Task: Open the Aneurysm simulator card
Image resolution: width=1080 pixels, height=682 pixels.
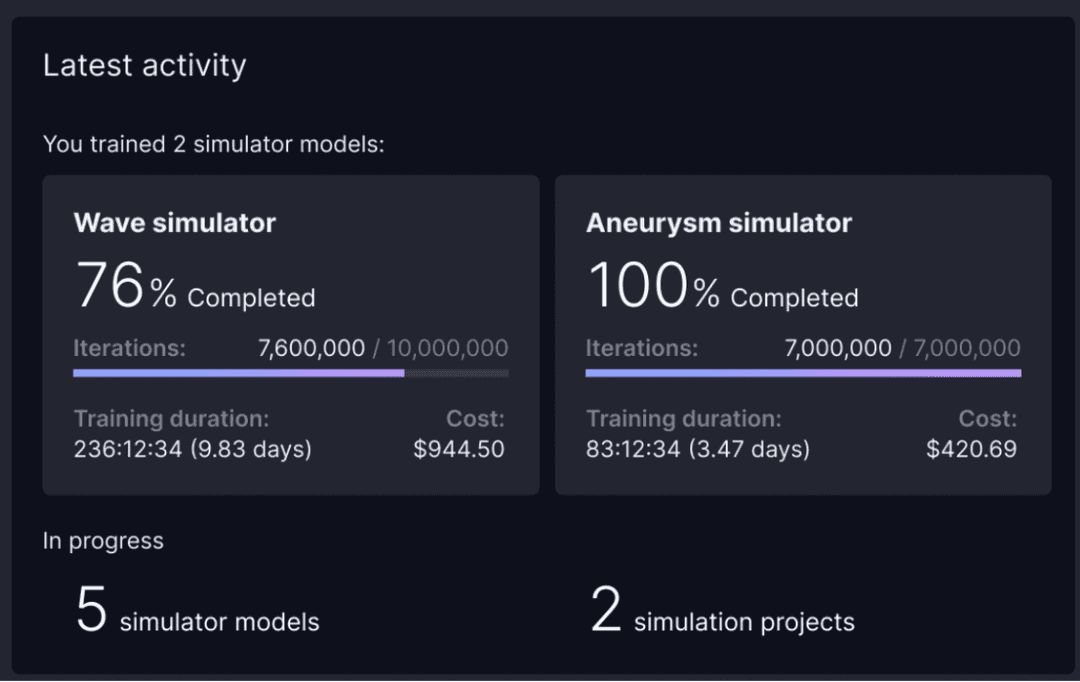Action: [x=803, y=335]
